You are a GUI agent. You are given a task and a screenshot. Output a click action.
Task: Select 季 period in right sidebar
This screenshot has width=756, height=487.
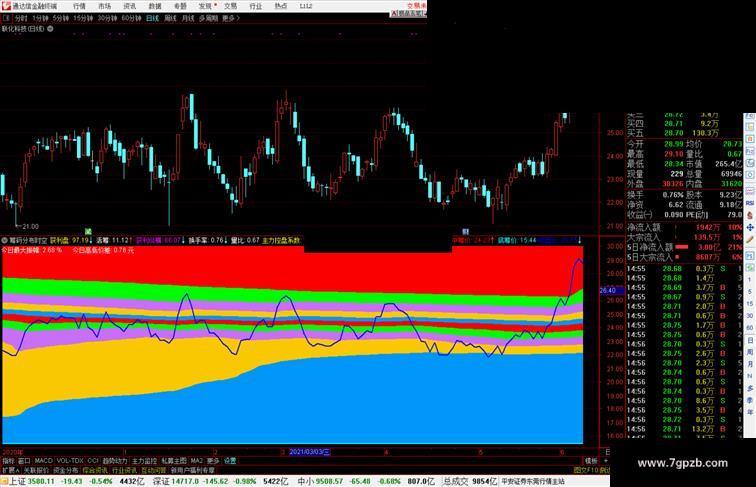tap(750, 400)
